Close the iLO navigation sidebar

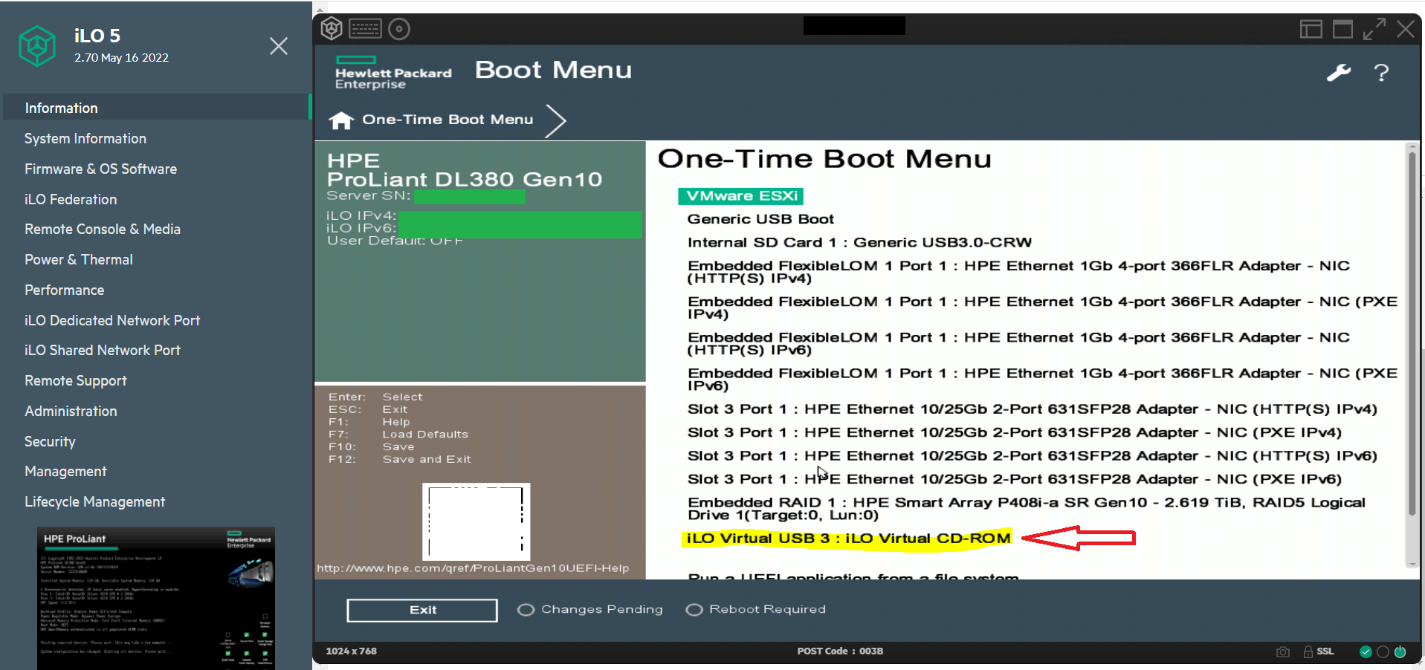tap(279, 46)
